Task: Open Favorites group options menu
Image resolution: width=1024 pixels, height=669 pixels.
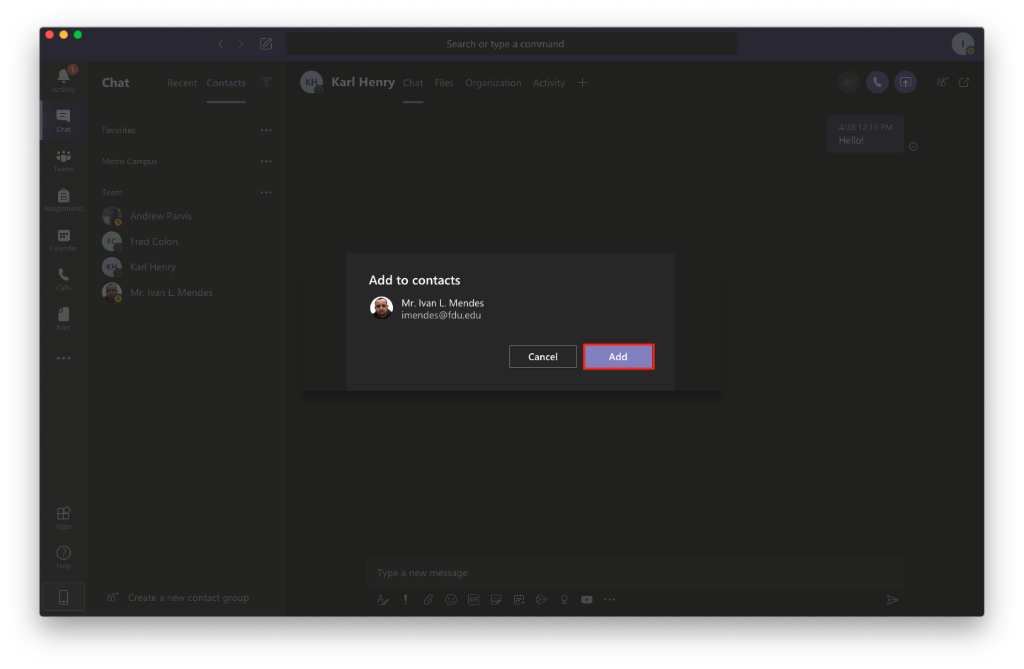Action: 266,130
